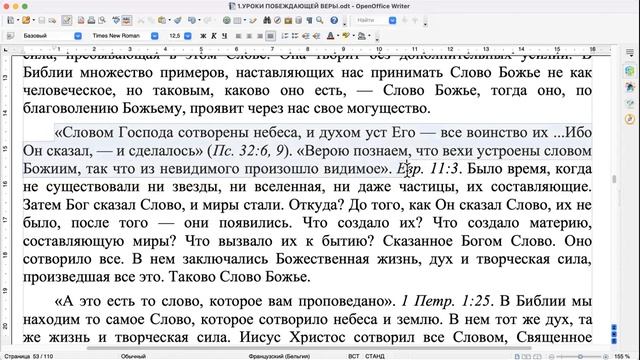640x360 pixels.
Task: Click the Increase Indent icon
Action: [316, 36]
